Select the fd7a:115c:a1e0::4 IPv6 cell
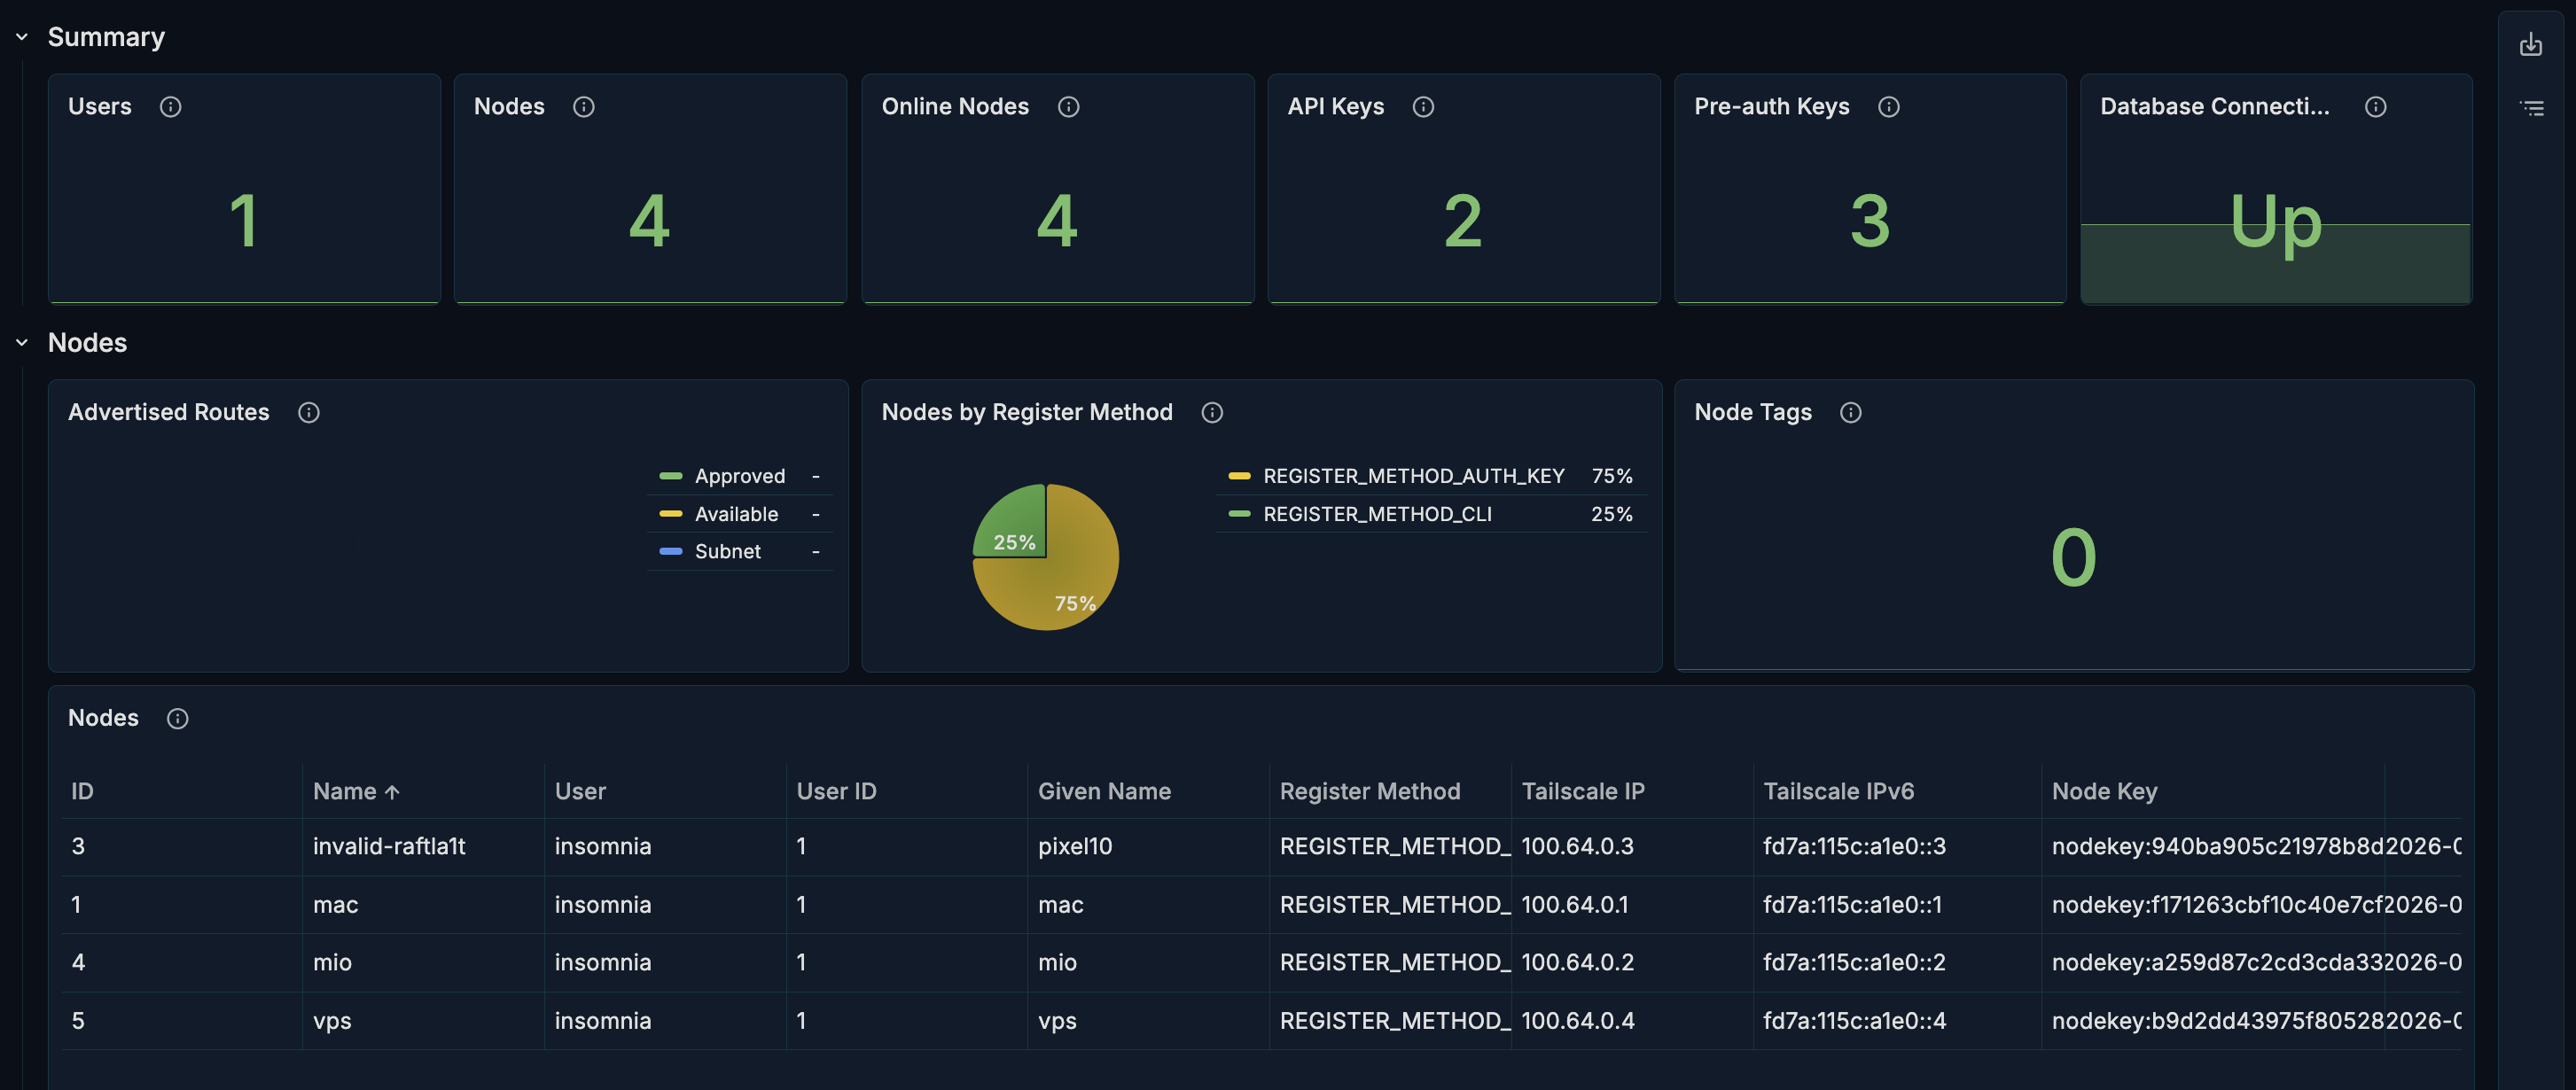The height and width of the screenshot is (1090, 2576). click(1897, 1021)
